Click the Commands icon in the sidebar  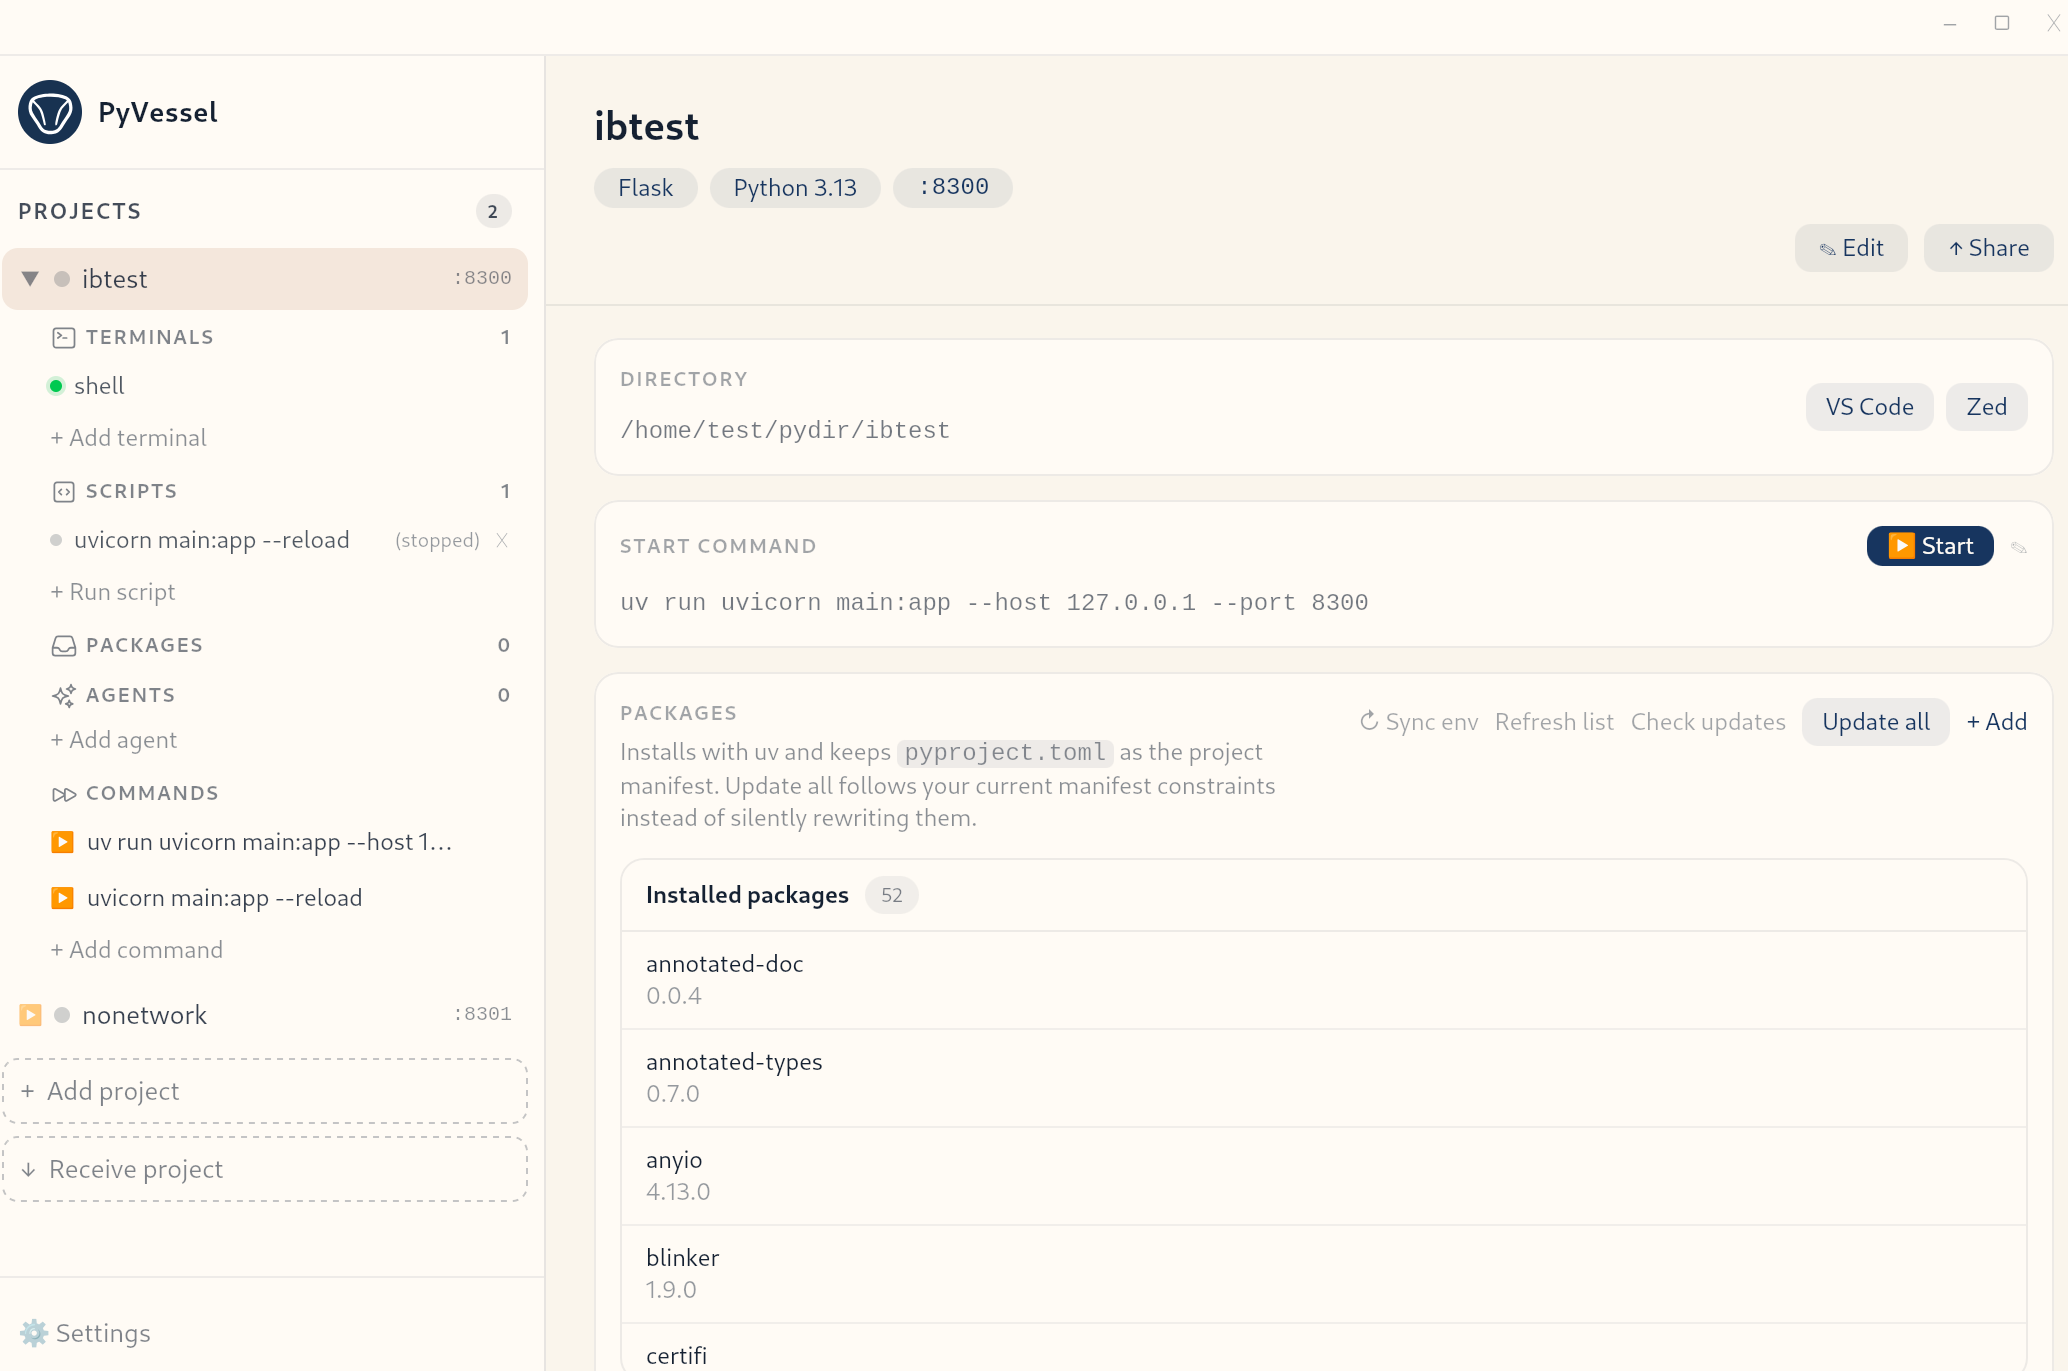tap(64, 793)
